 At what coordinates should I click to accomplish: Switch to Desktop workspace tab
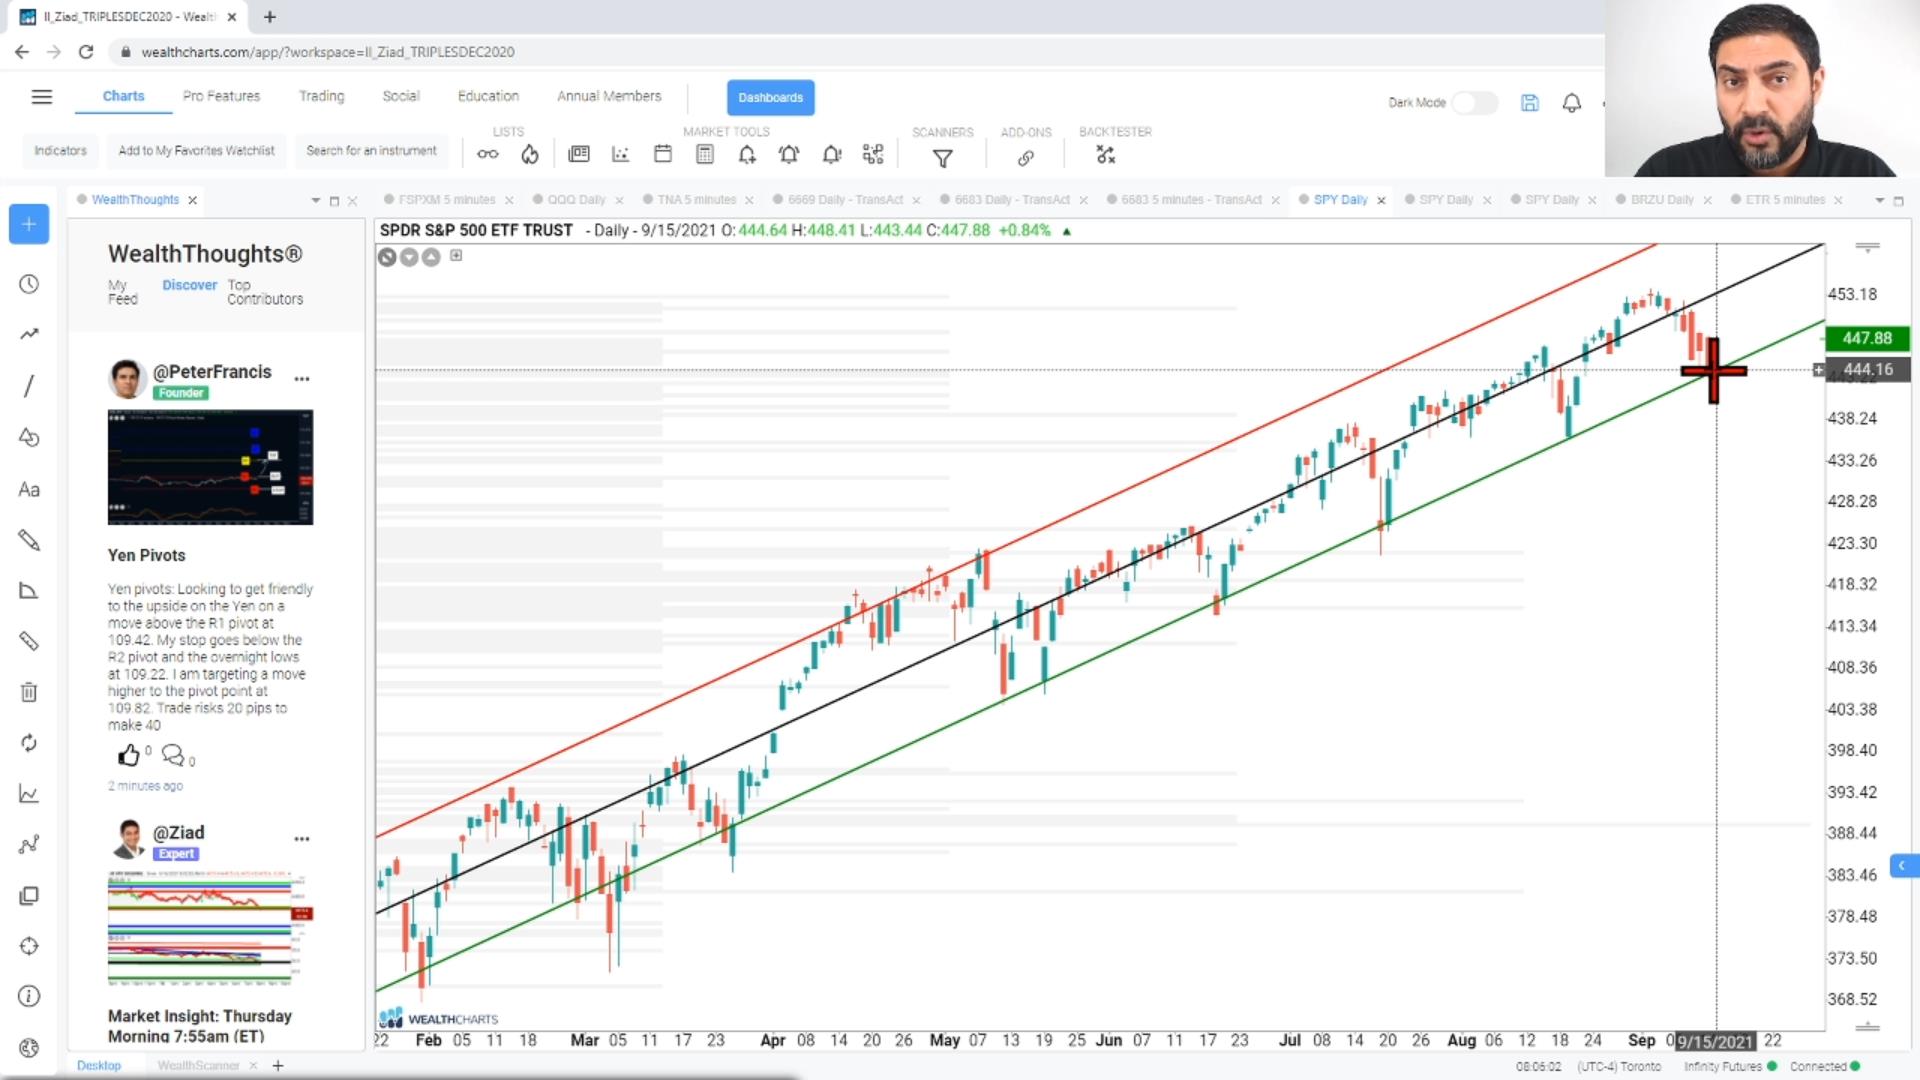[x=99, y=1066]
